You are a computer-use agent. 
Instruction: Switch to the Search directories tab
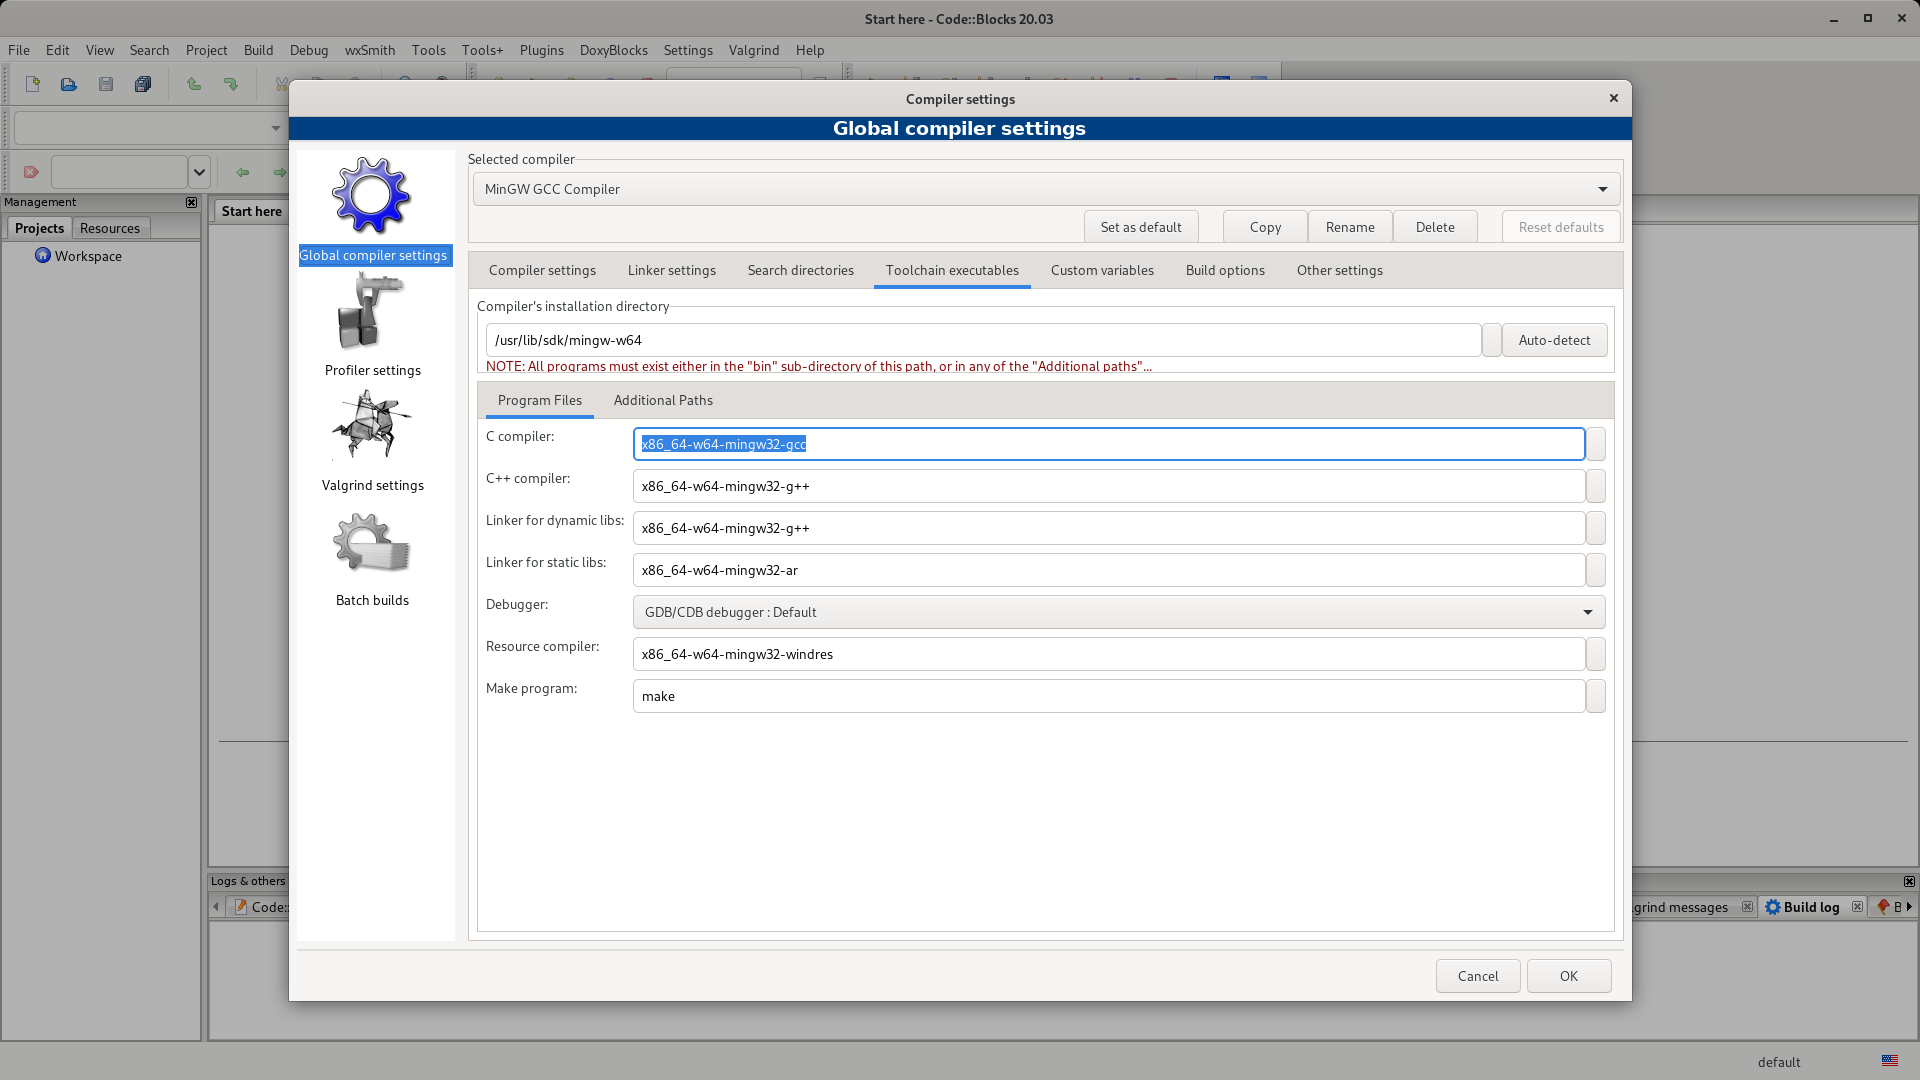point(801,270)
